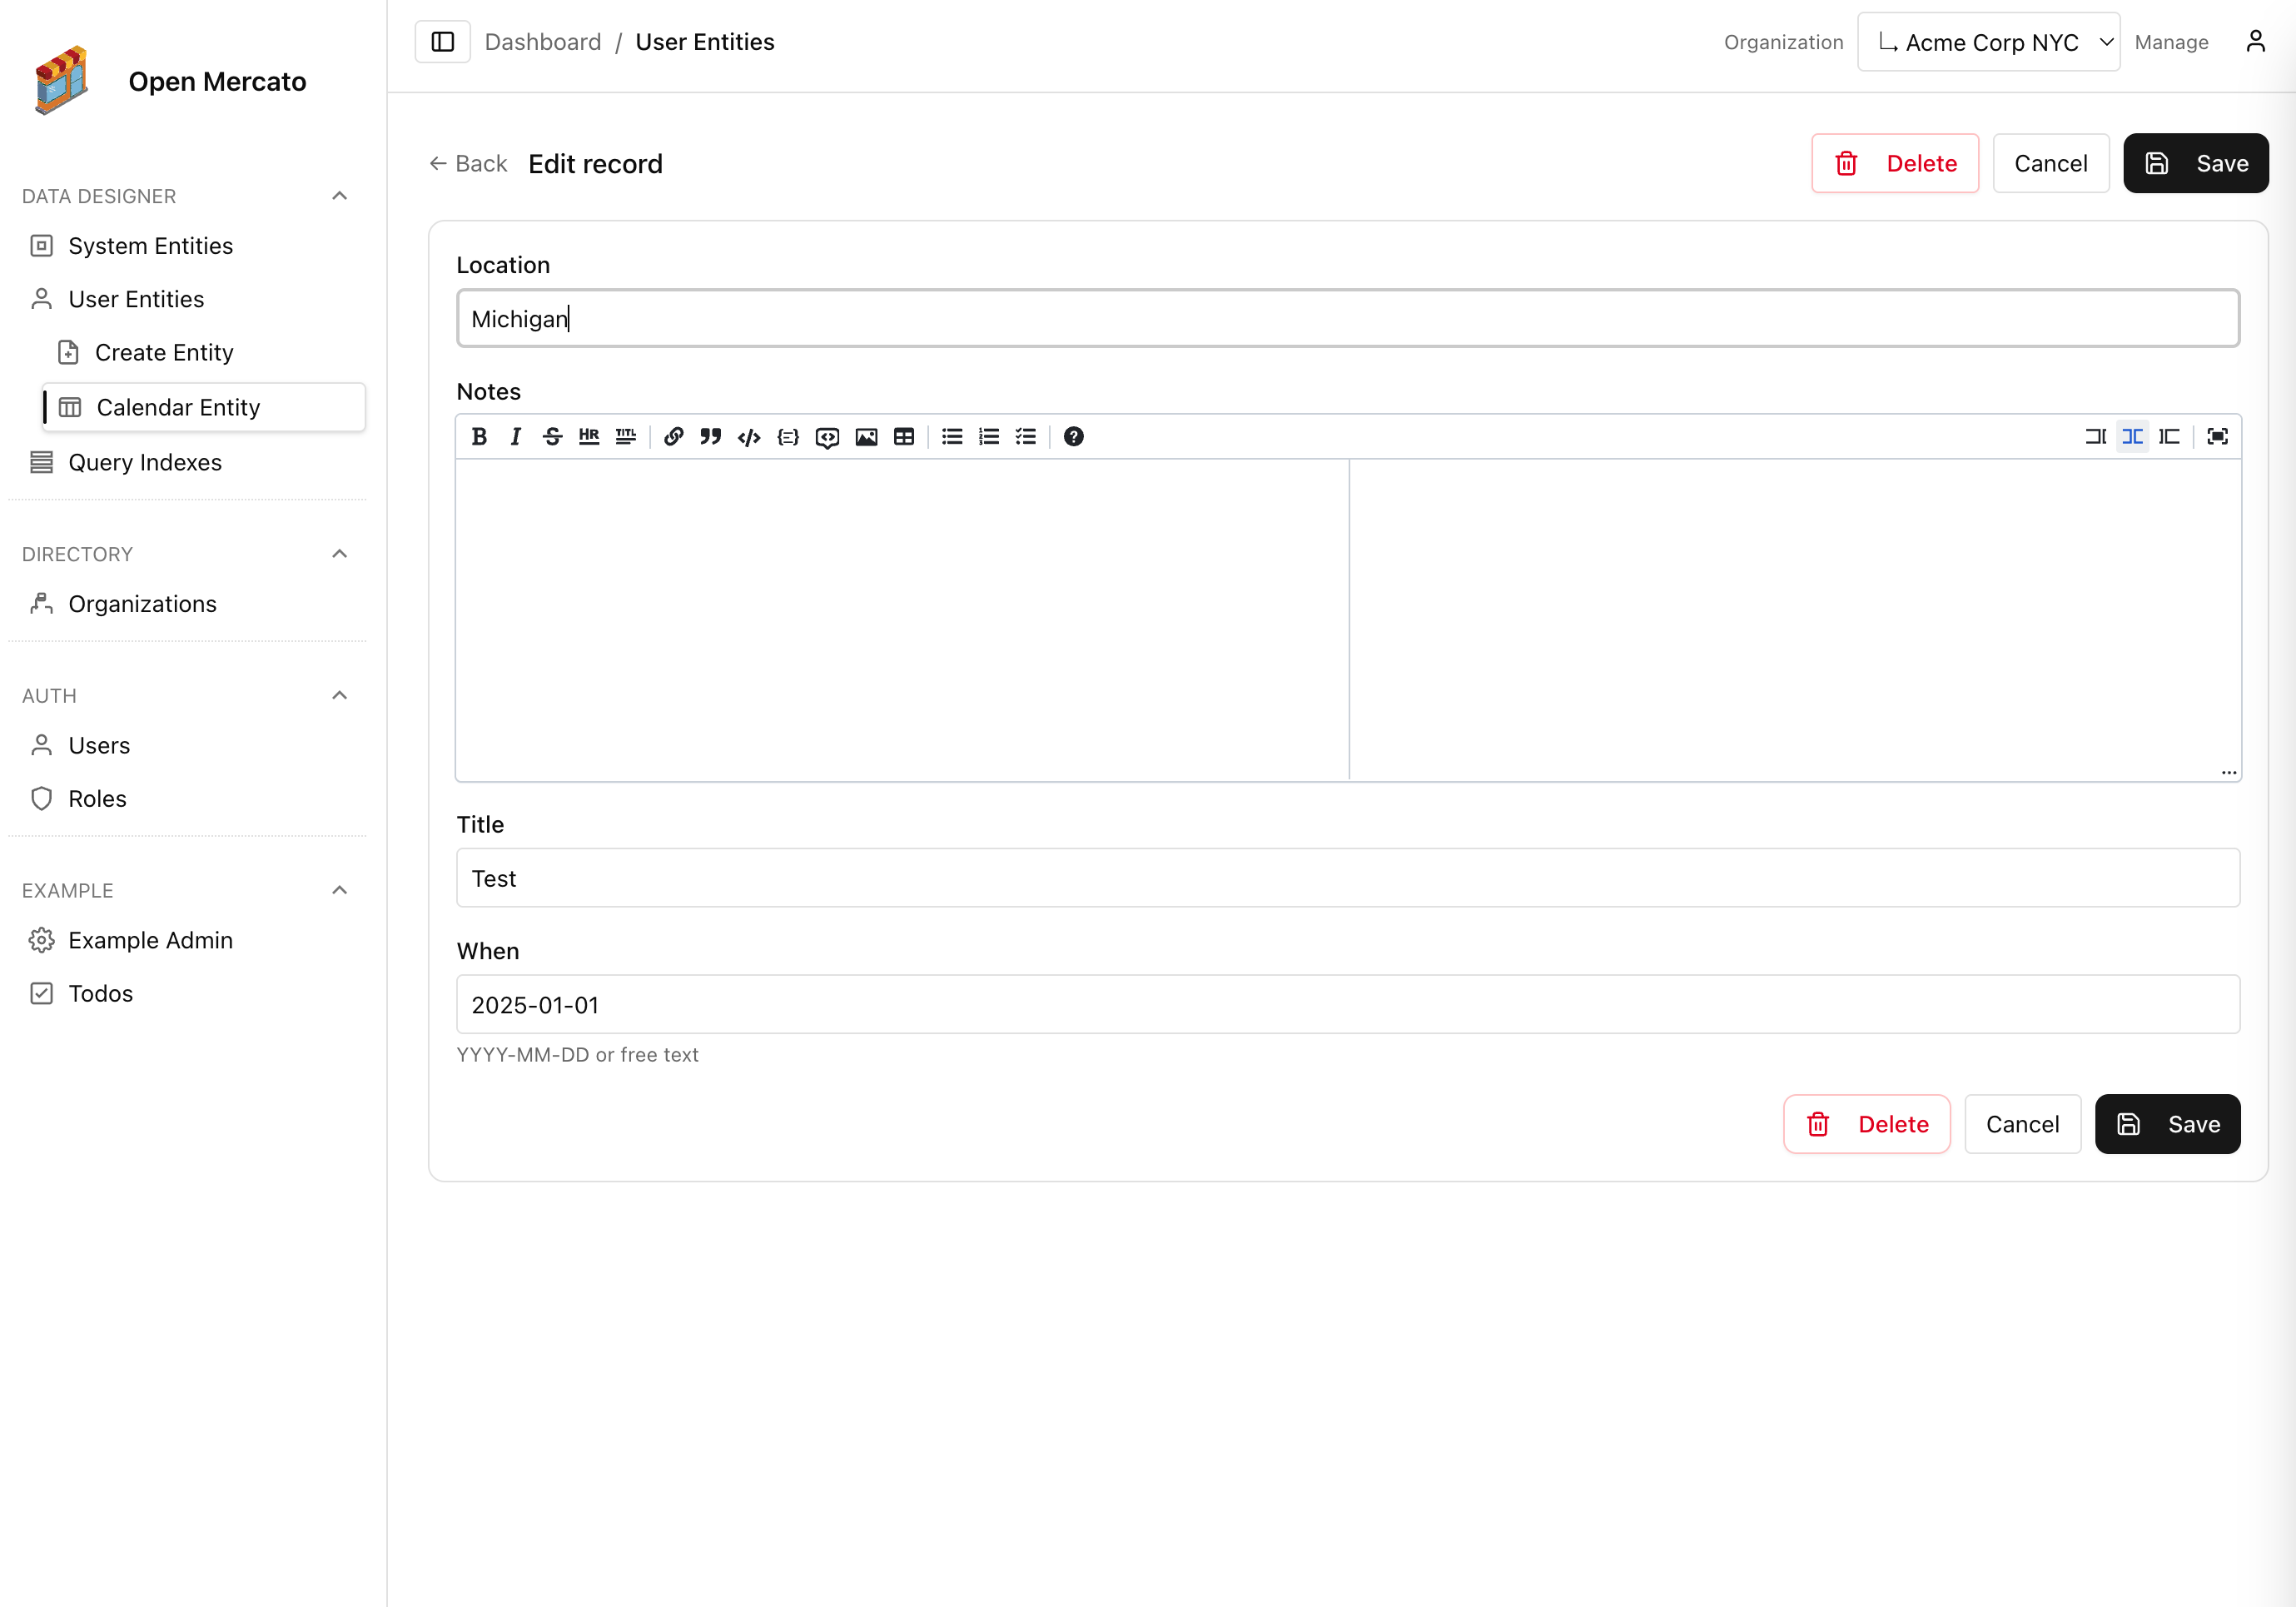Click the strikethrough icon in Notes toolbar
The image size is (2296, 1607).
point(552,436)
